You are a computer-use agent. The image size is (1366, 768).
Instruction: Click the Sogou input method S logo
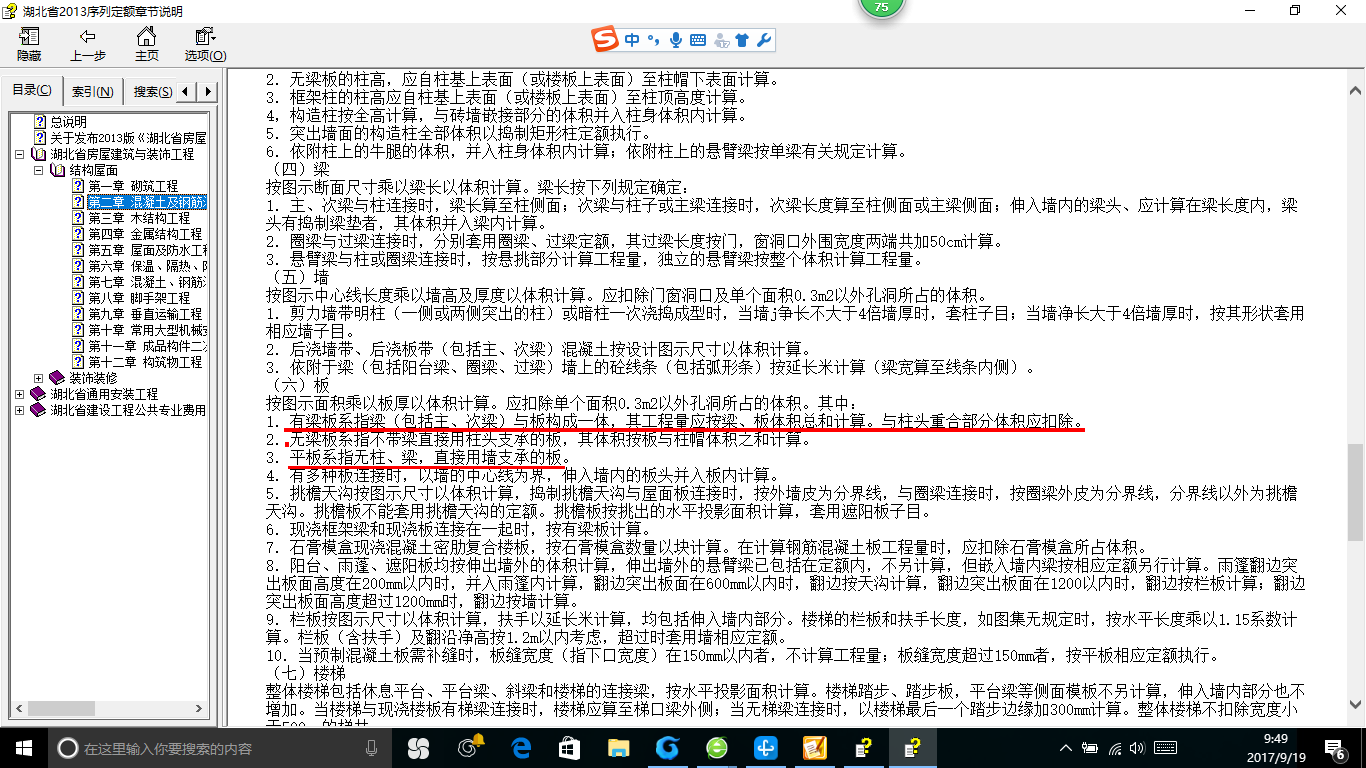click(605, 40)
